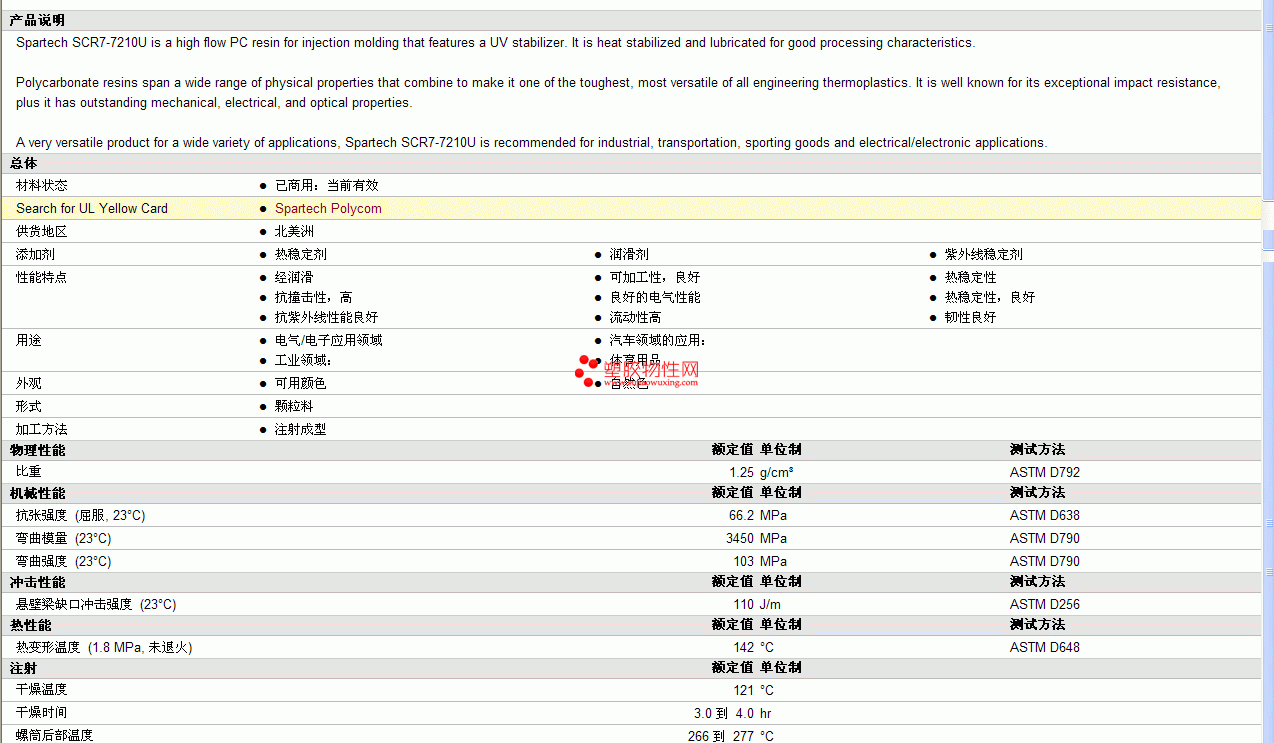Click the use 电气/电子应用领域
The image size is (1274, 743).
click(x=329, y=340)
